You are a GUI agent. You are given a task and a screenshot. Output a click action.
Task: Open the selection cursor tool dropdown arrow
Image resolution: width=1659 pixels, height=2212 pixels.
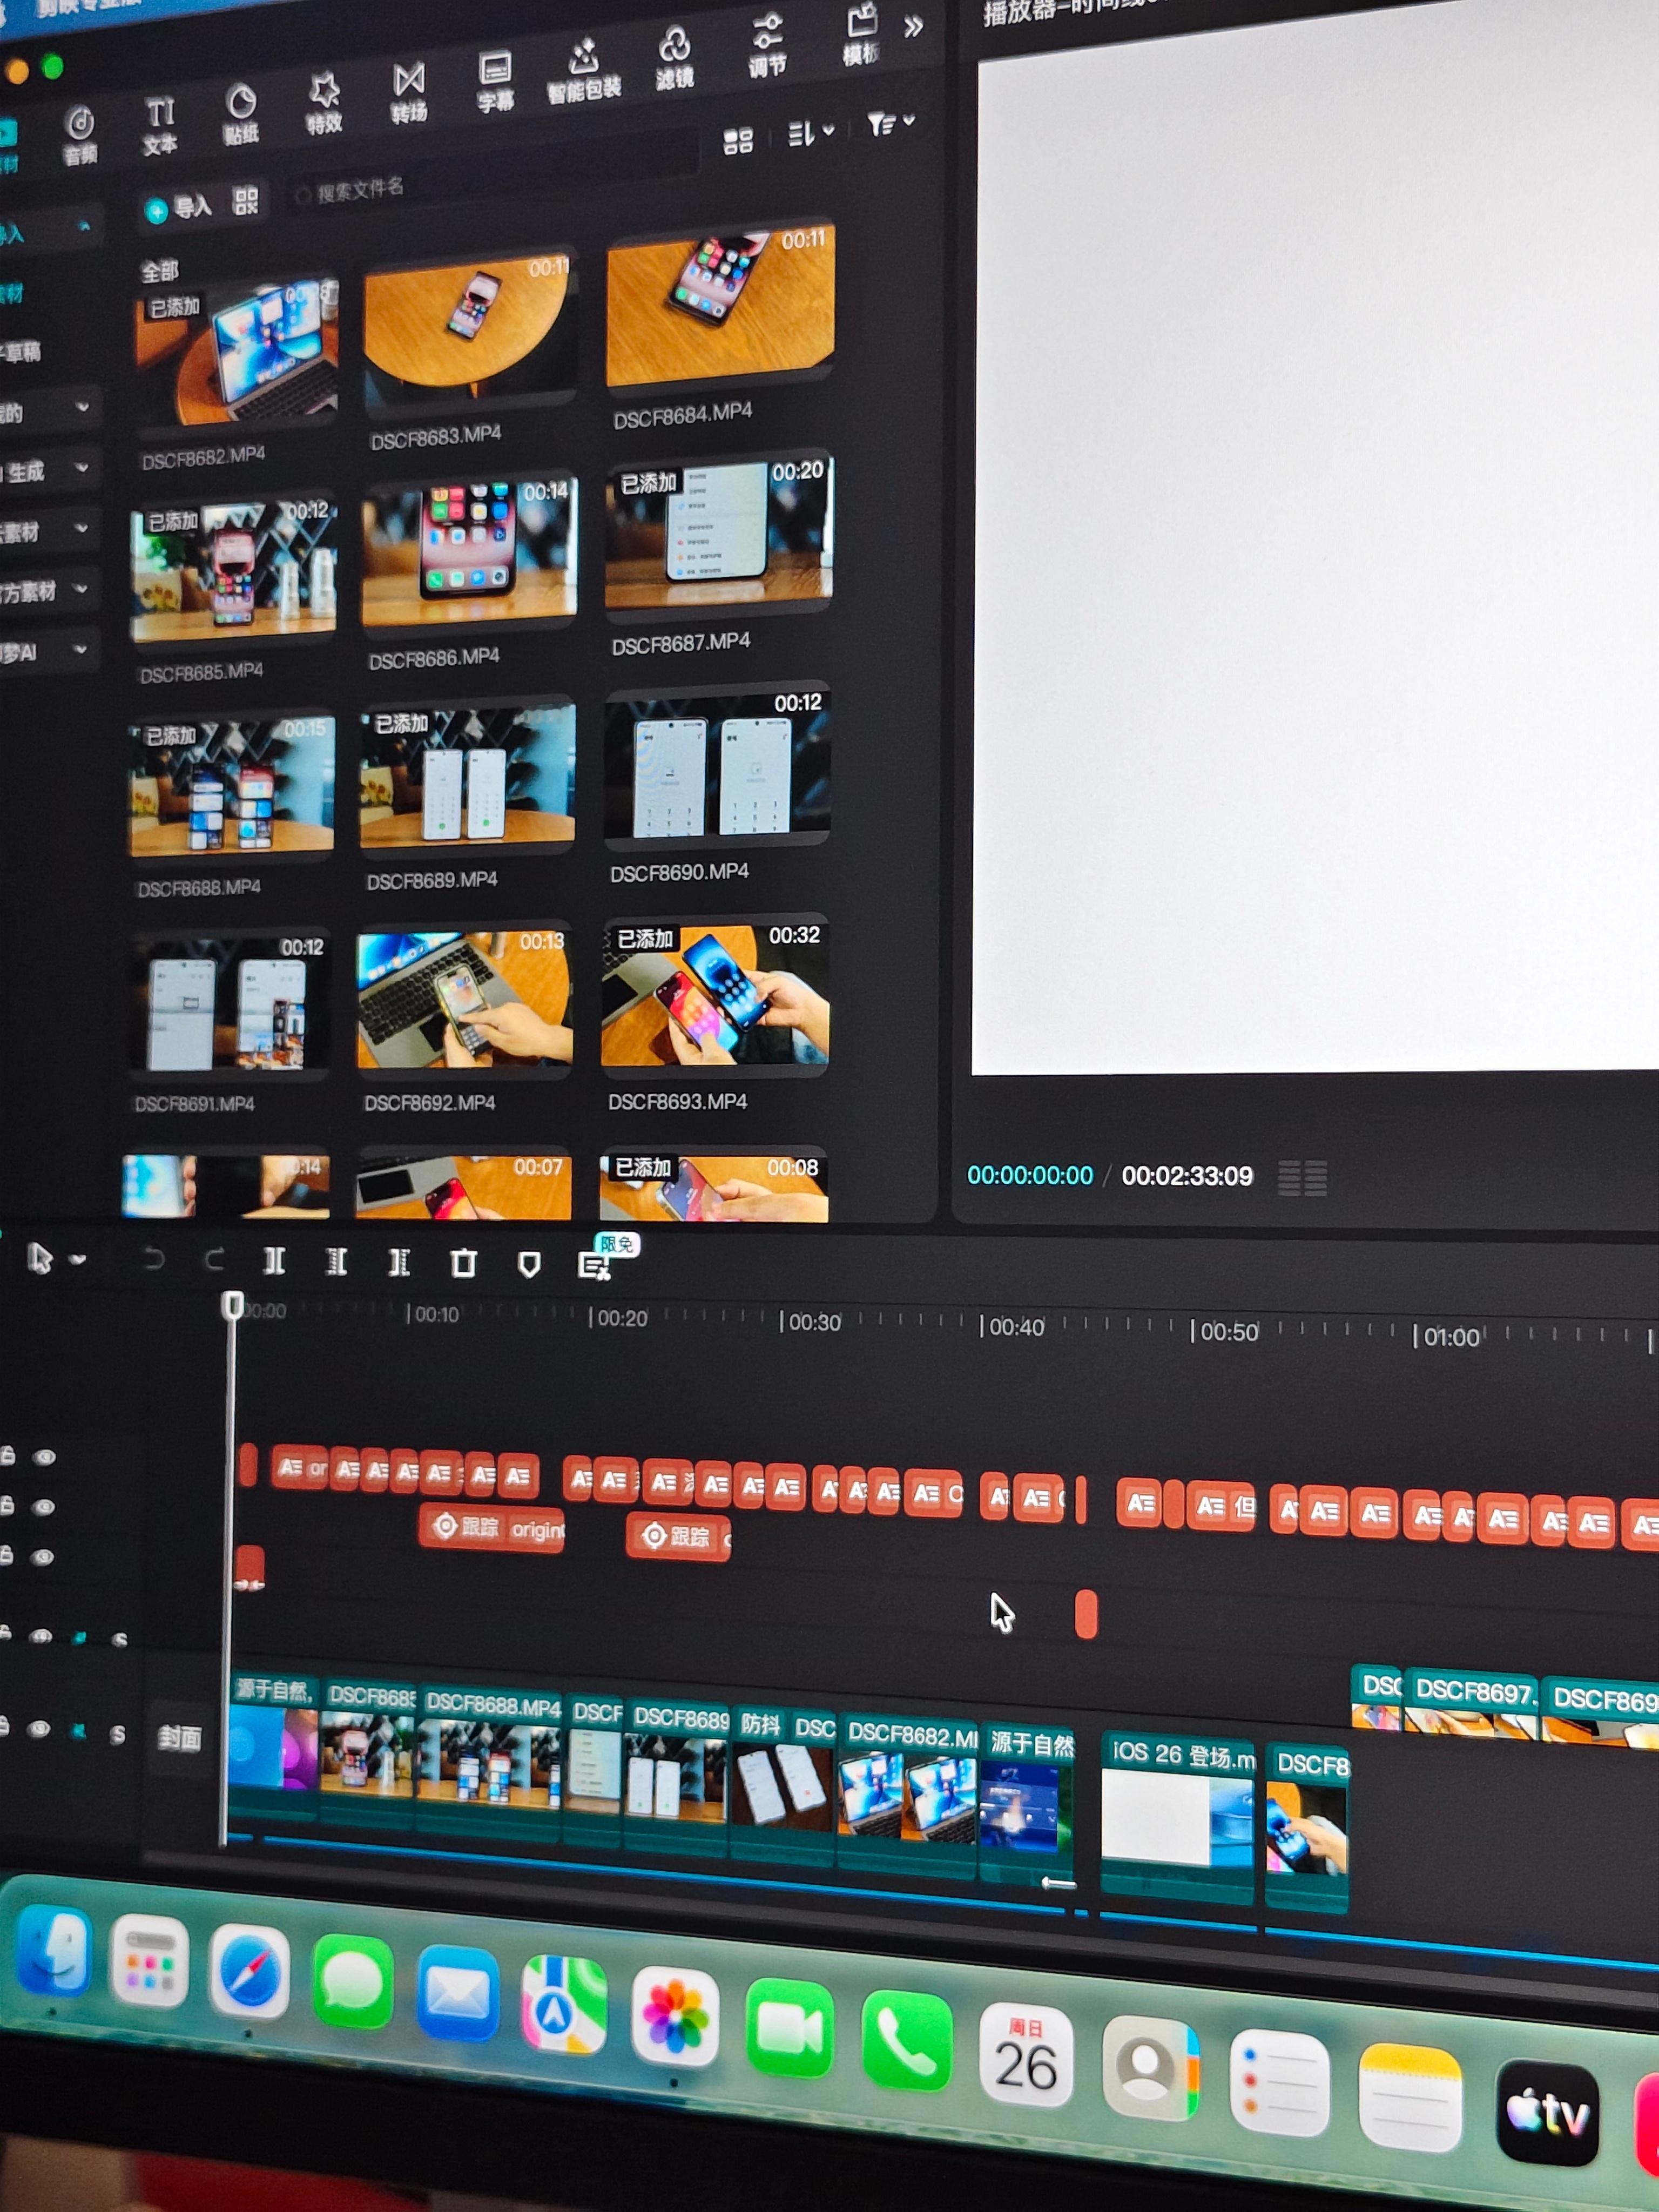(78, 1260)
